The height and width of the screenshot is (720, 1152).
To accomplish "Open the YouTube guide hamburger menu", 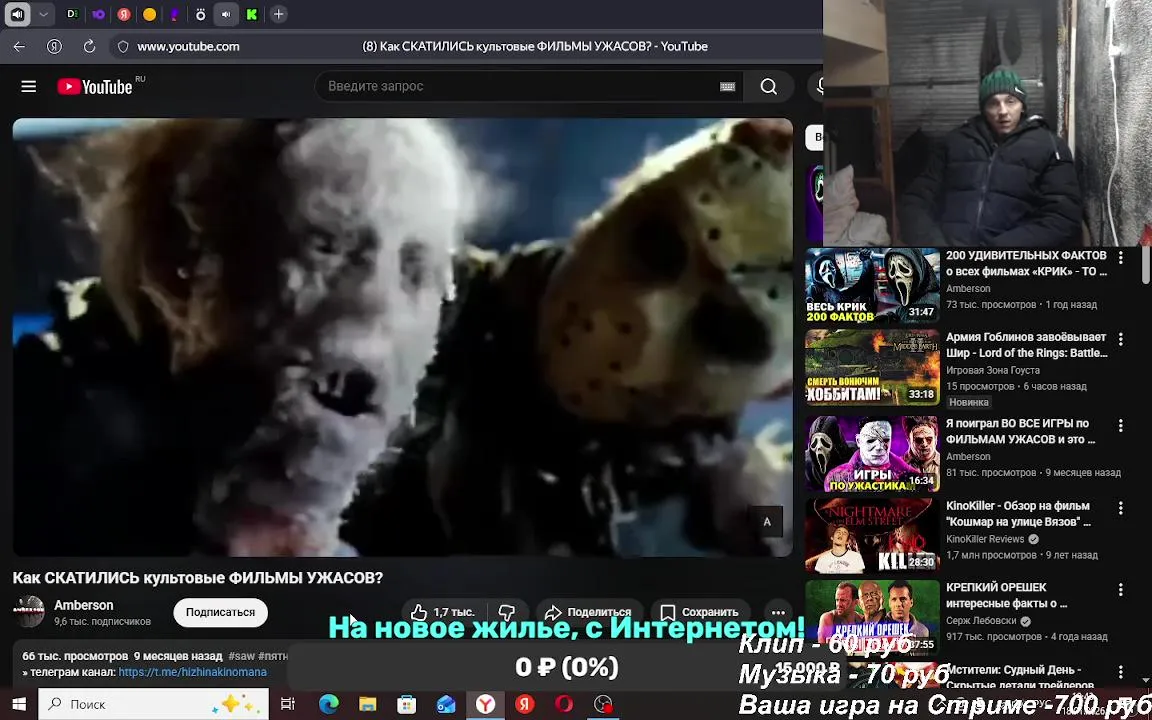I will click(x=29, y=87).
